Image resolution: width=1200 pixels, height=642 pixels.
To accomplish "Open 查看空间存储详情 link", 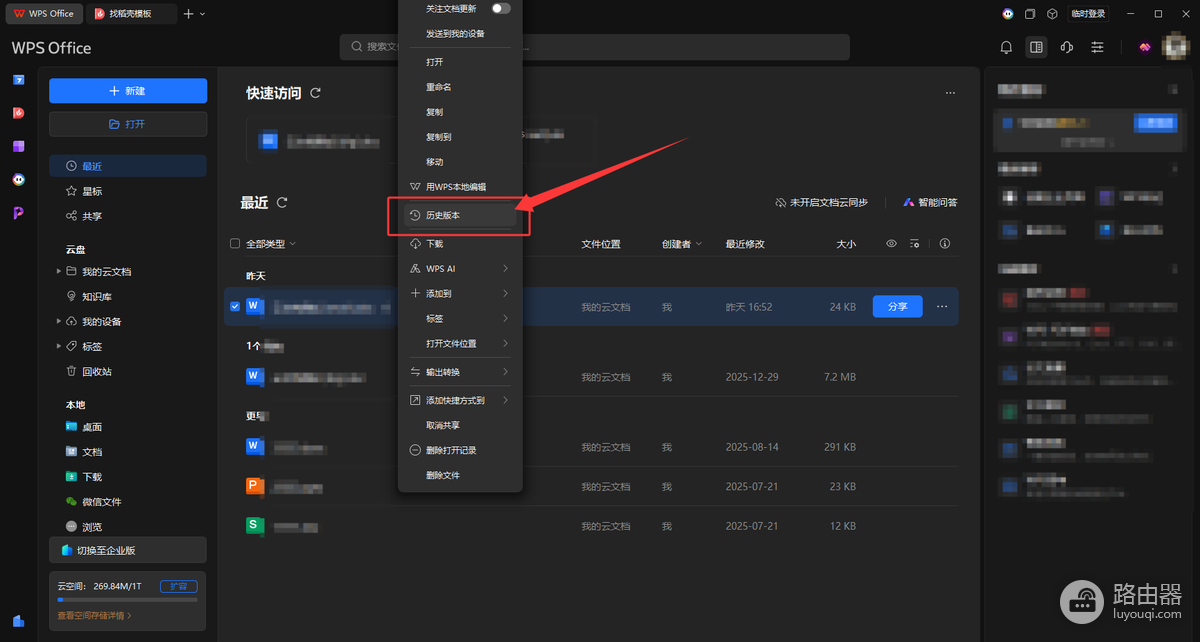I will click(x=95, y=616).
